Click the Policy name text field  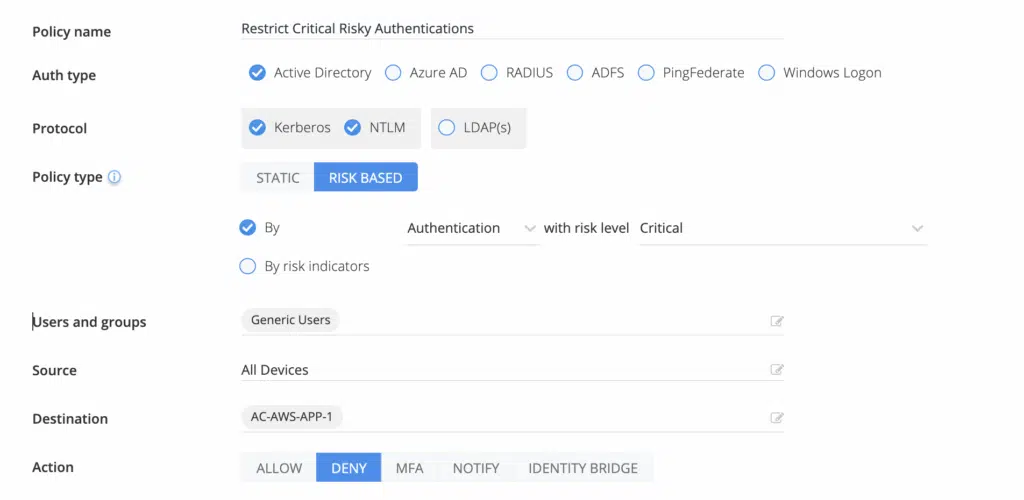tap(510, 29)
